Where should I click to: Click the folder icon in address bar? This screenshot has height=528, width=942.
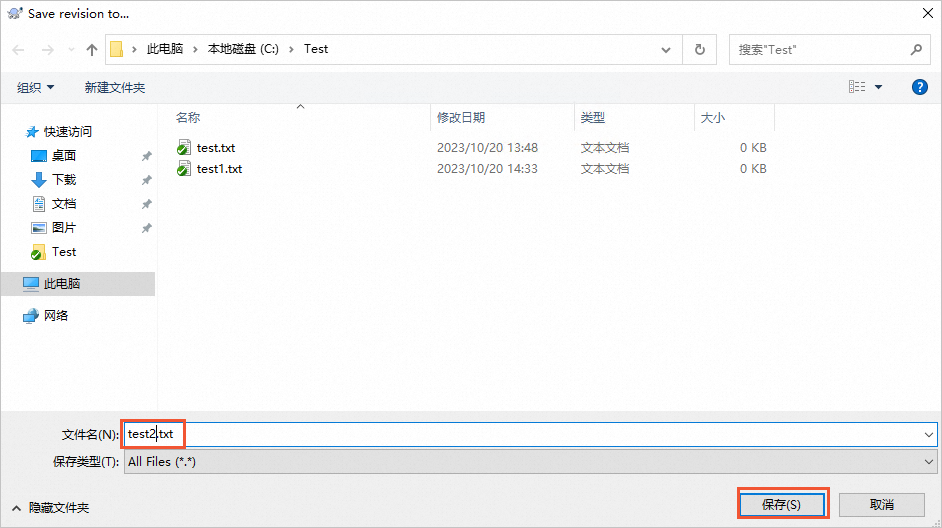(117, 49)
